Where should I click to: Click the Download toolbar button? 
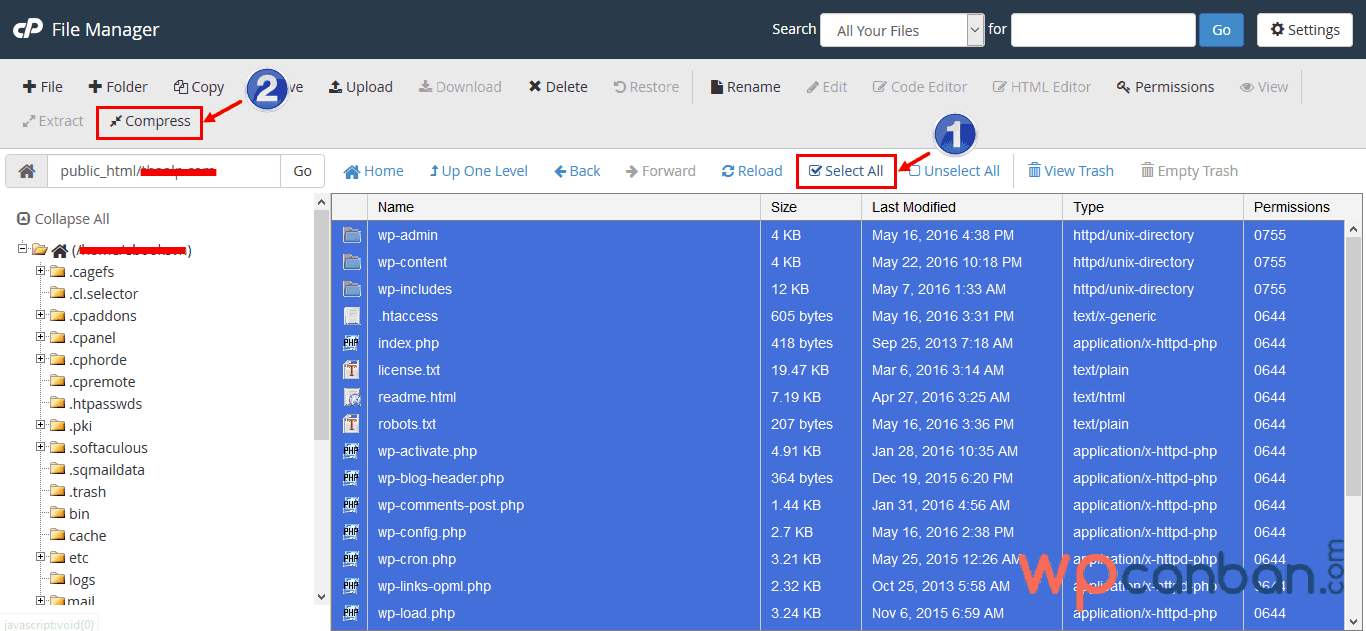click(460, 87)
